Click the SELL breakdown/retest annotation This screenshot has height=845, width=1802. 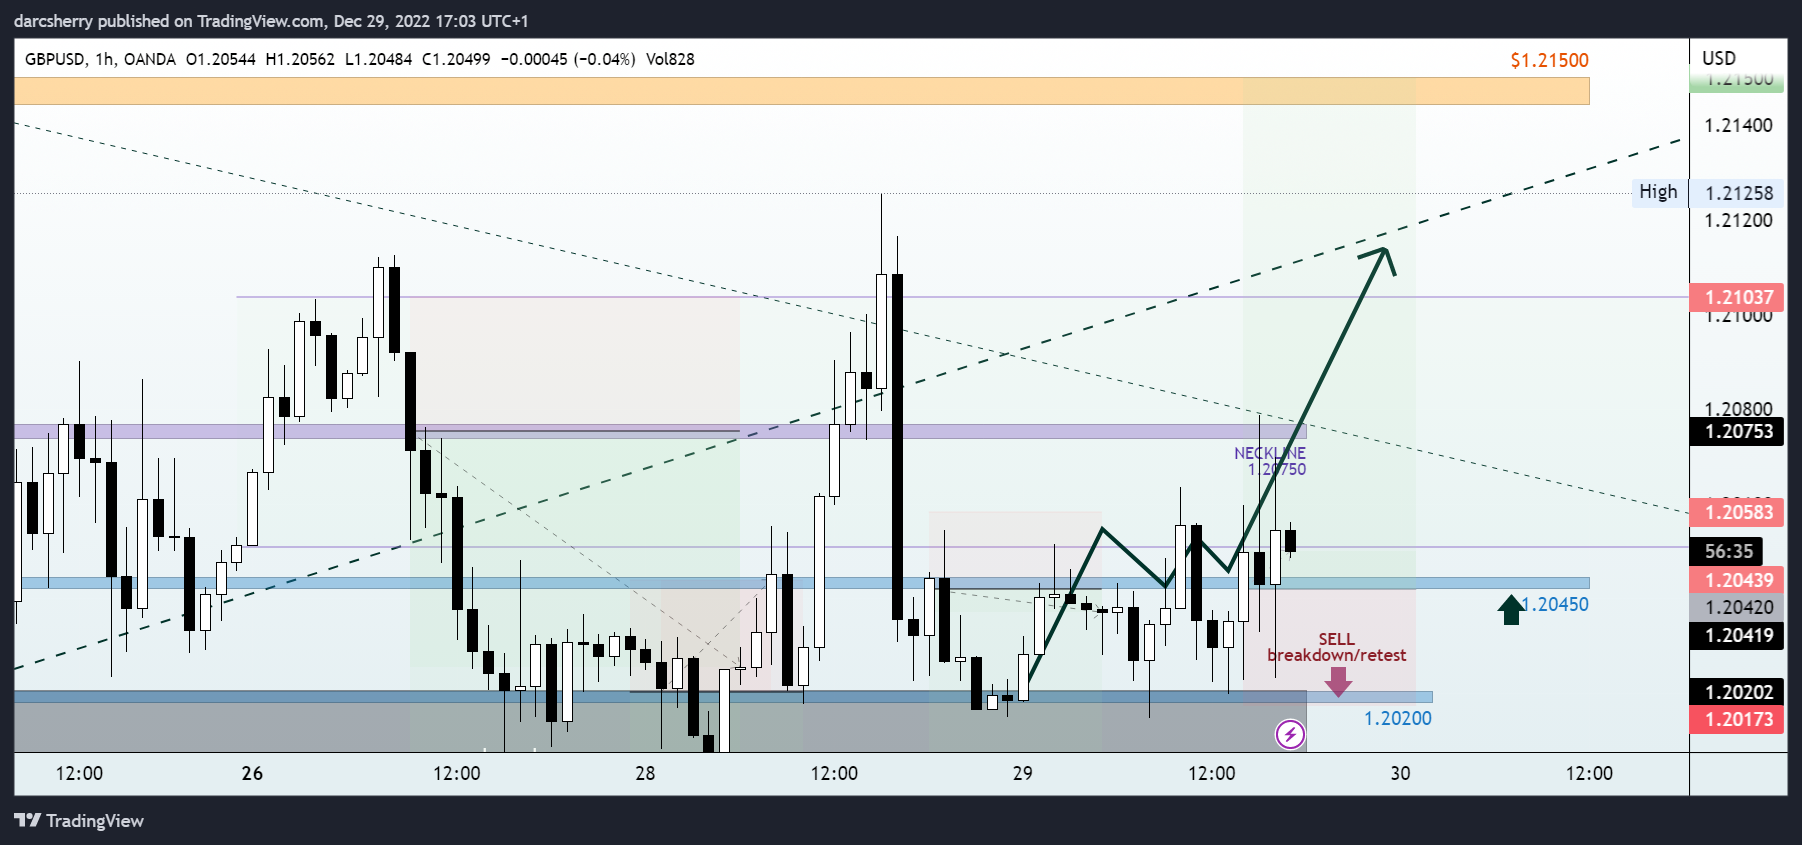tap(1337, 647)
